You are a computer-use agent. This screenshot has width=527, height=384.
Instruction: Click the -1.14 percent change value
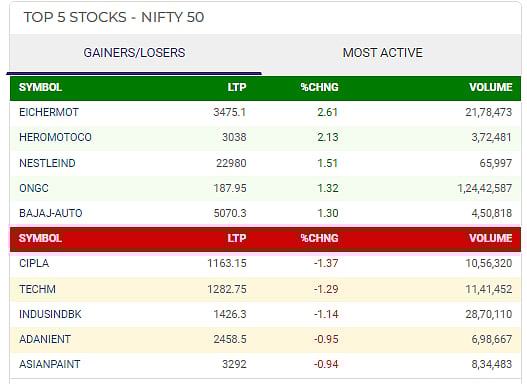click(x=326, y=314)
